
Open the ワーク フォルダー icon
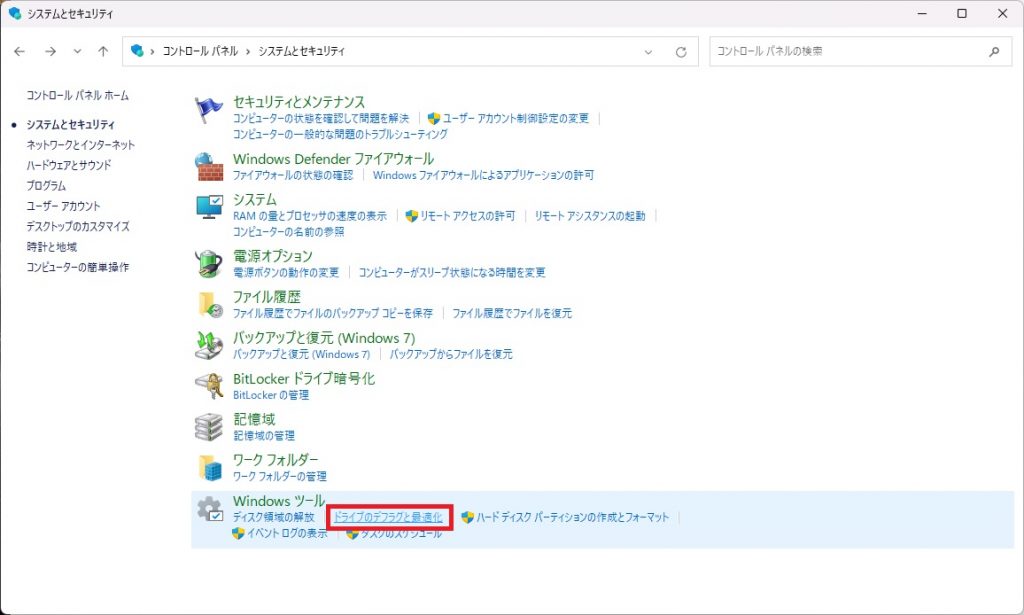[209, 467]
